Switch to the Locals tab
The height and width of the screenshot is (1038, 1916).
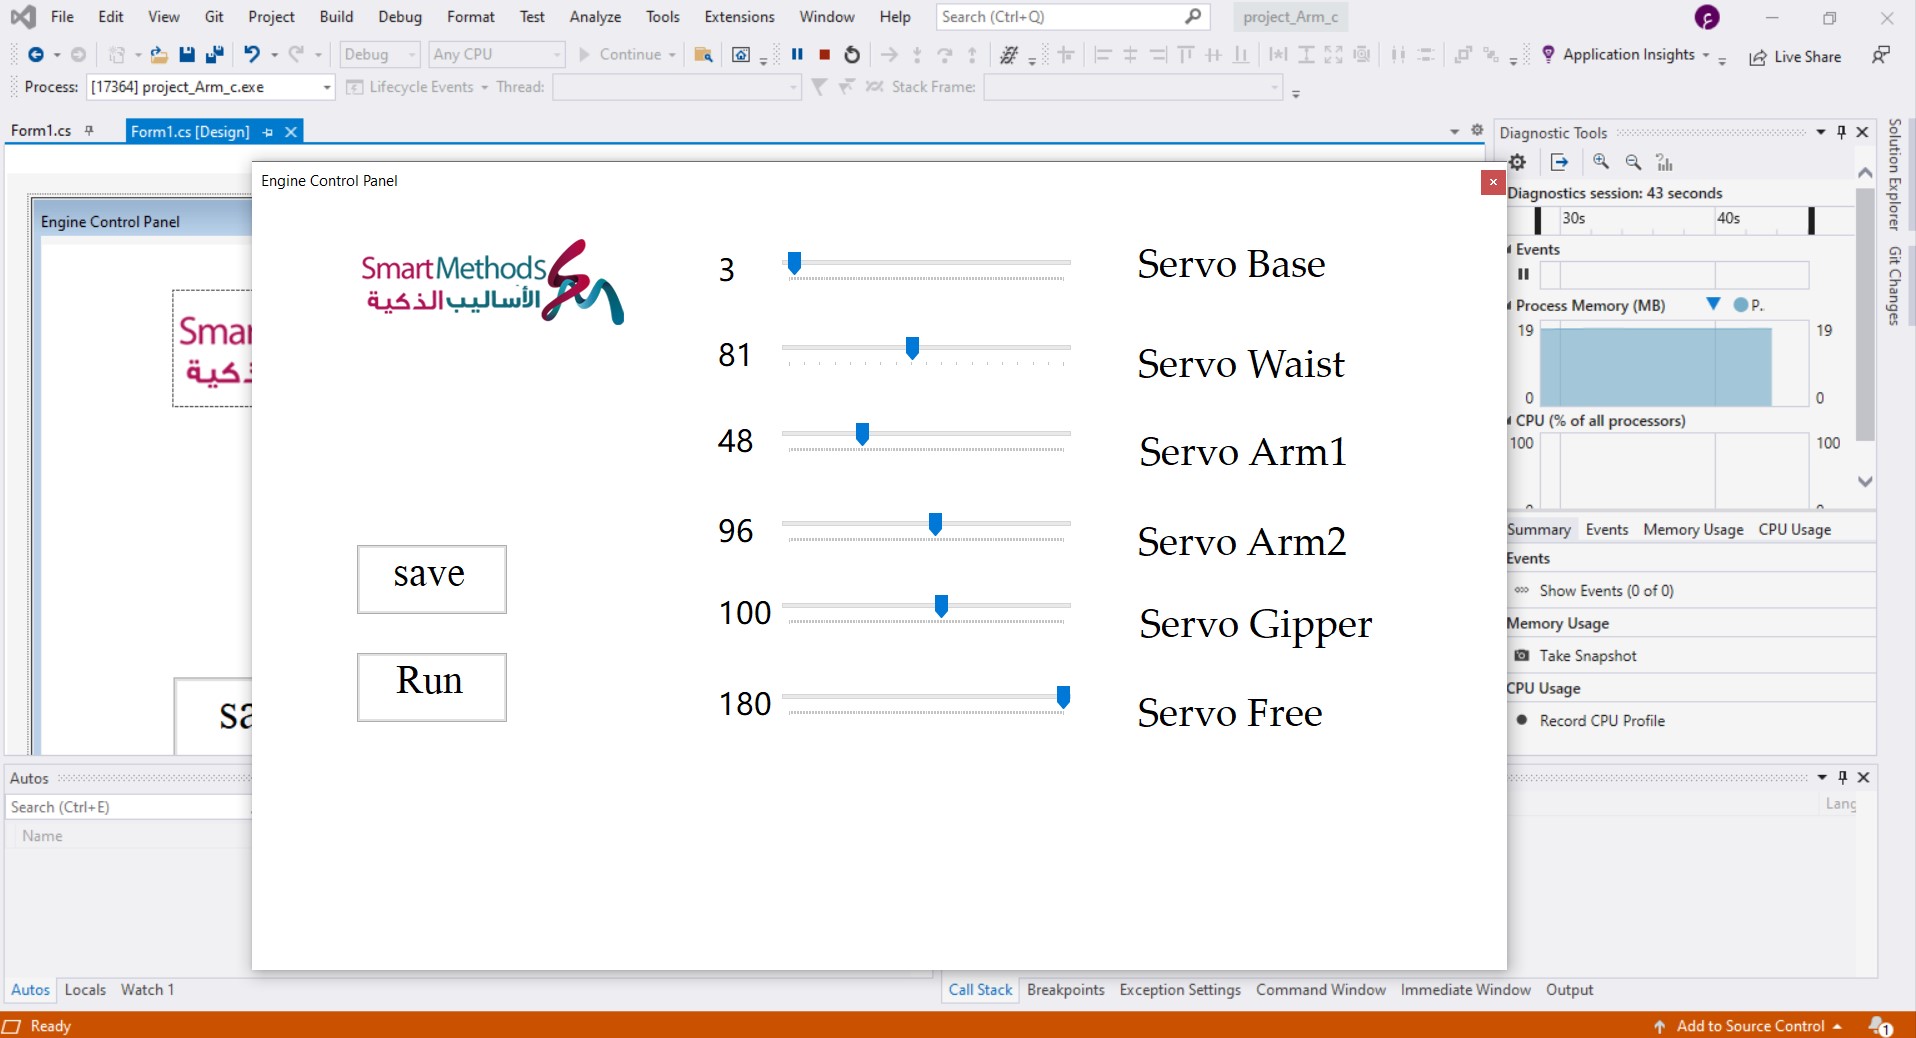coord(85,990)
